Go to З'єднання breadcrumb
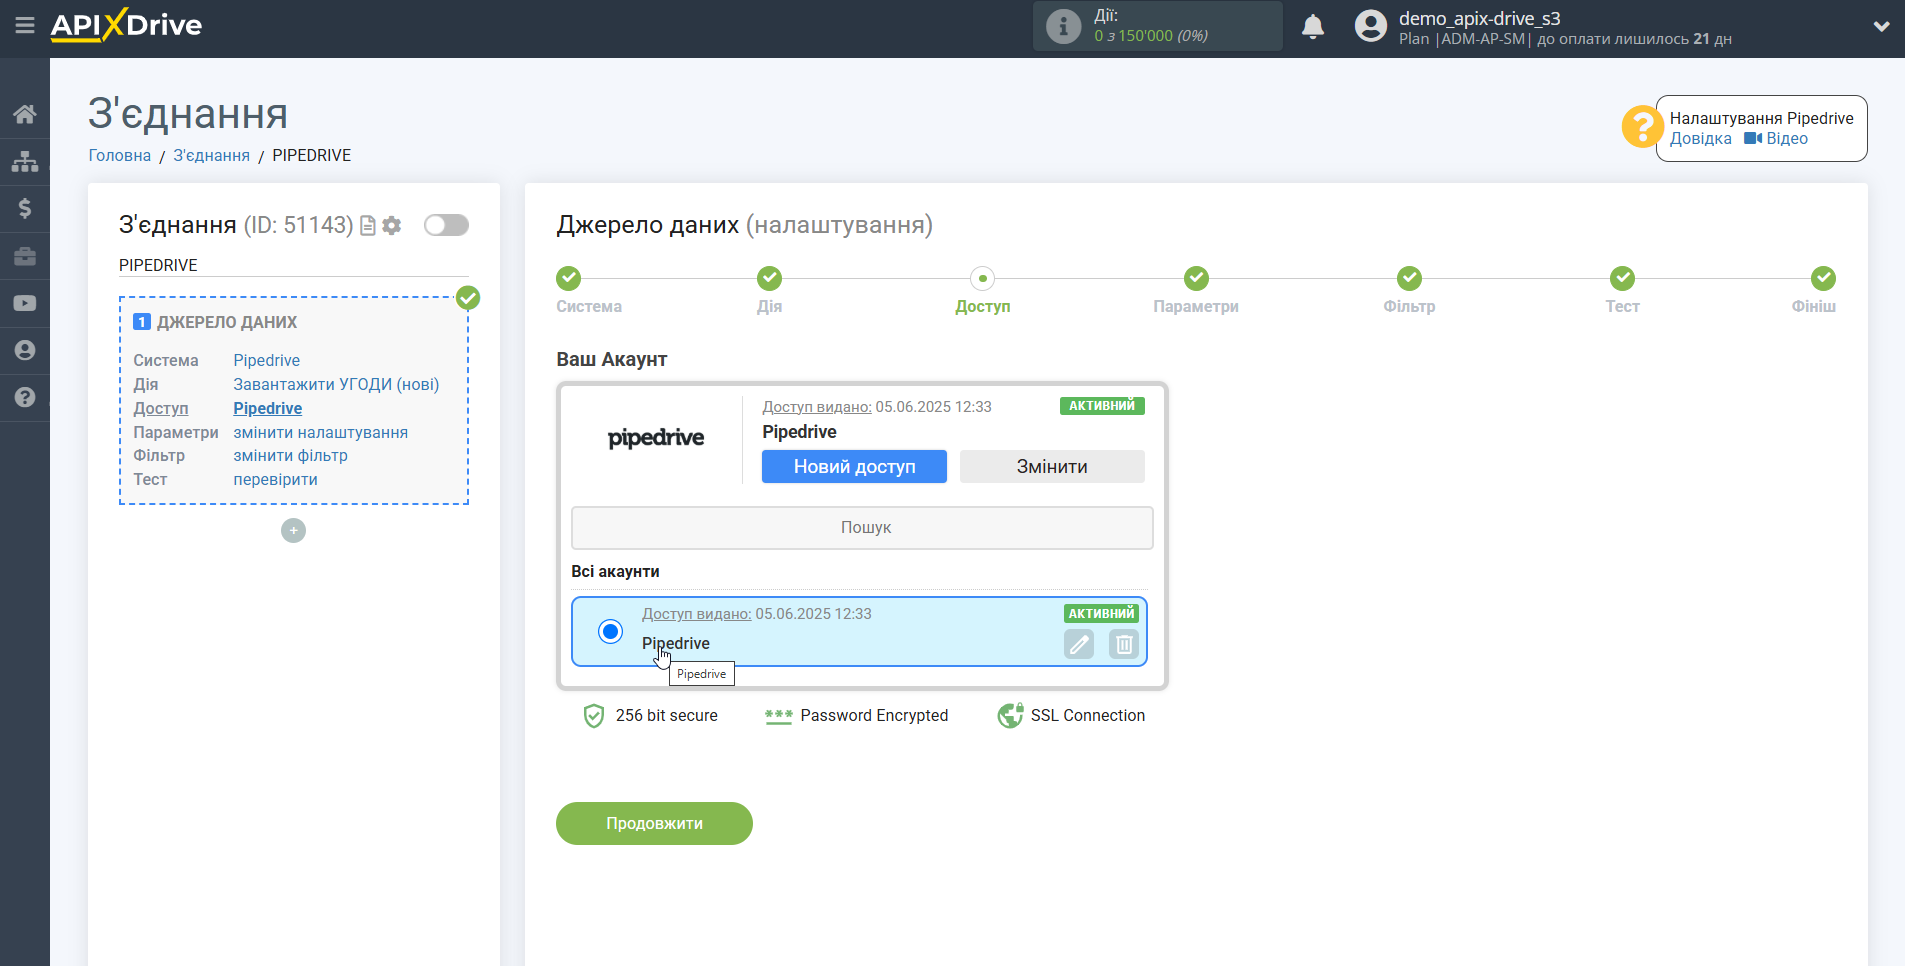Viewport: 1905px width, 966px height. 212,155
